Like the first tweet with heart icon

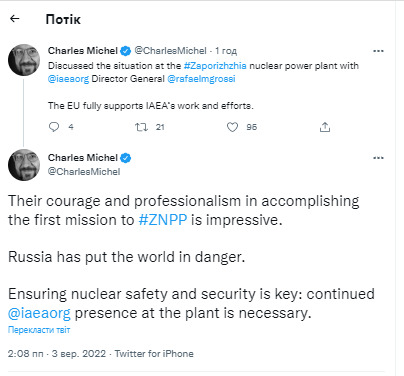pyautogui.click(x=232, y=127)
